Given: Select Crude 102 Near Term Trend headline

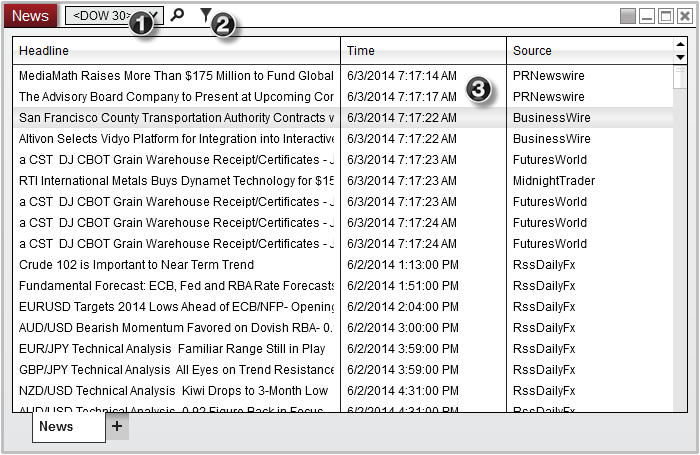Looking at the screenshot, I should point(176,265).
